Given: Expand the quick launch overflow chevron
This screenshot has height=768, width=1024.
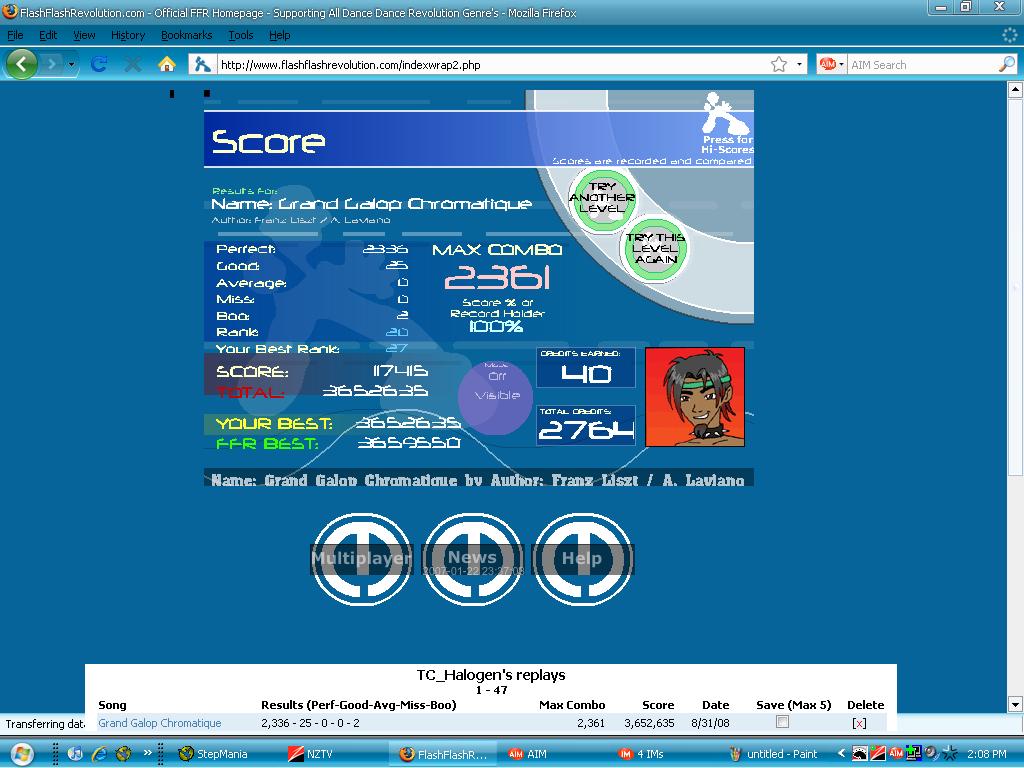Looking at the screenshot, I should (x=148, y=752).
